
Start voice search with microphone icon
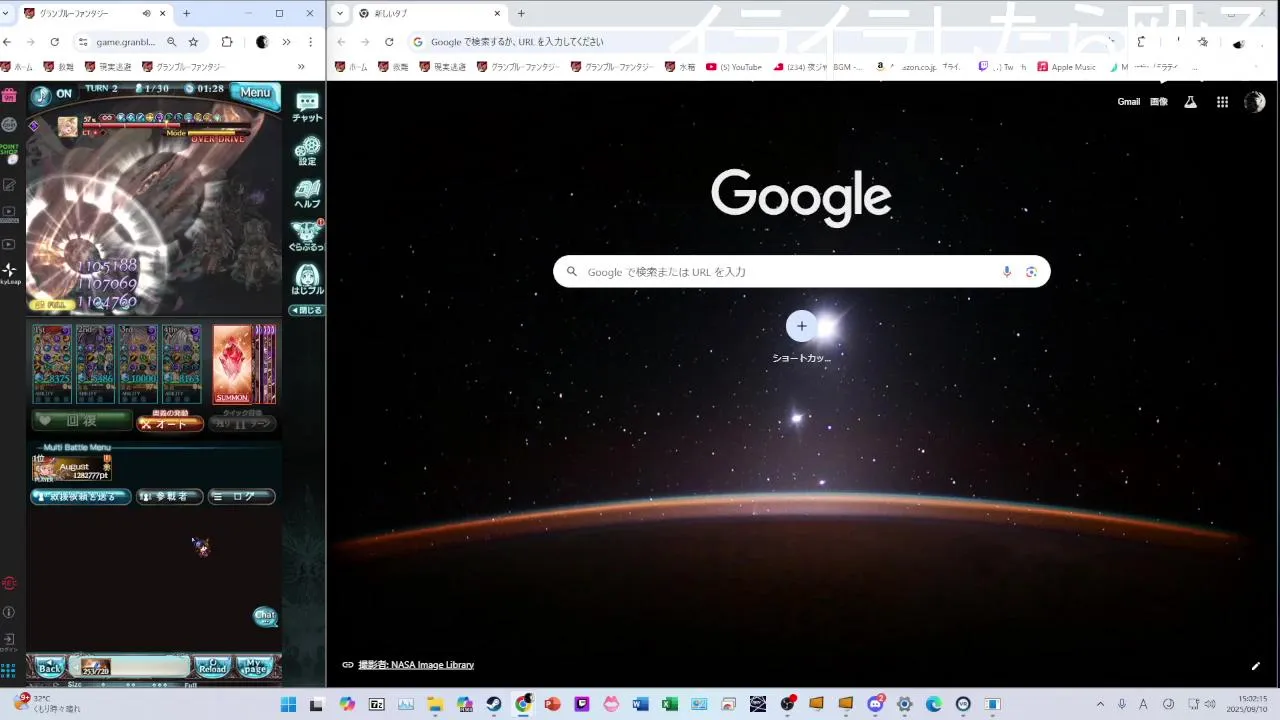coord(1007,272)
